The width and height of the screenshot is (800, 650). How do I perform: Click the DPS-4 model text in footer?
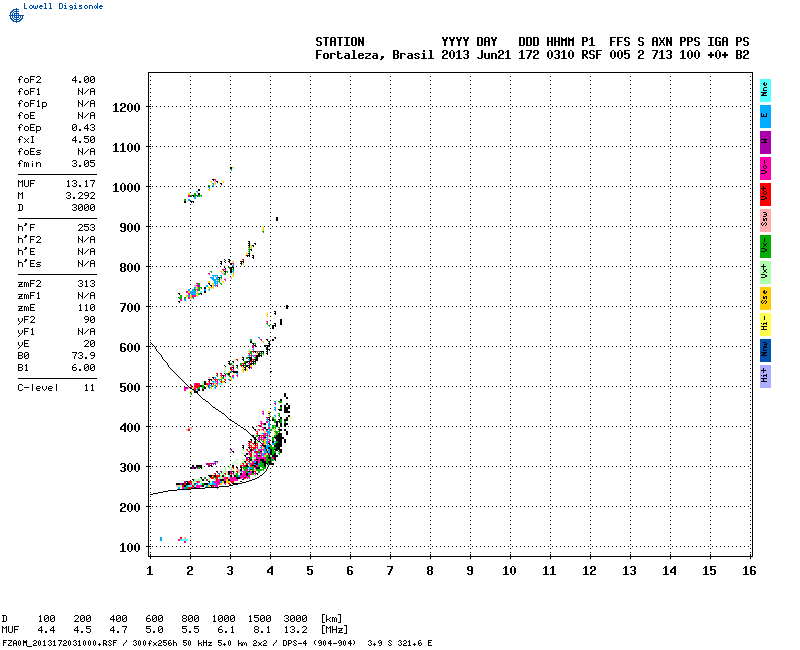(295, 643)
